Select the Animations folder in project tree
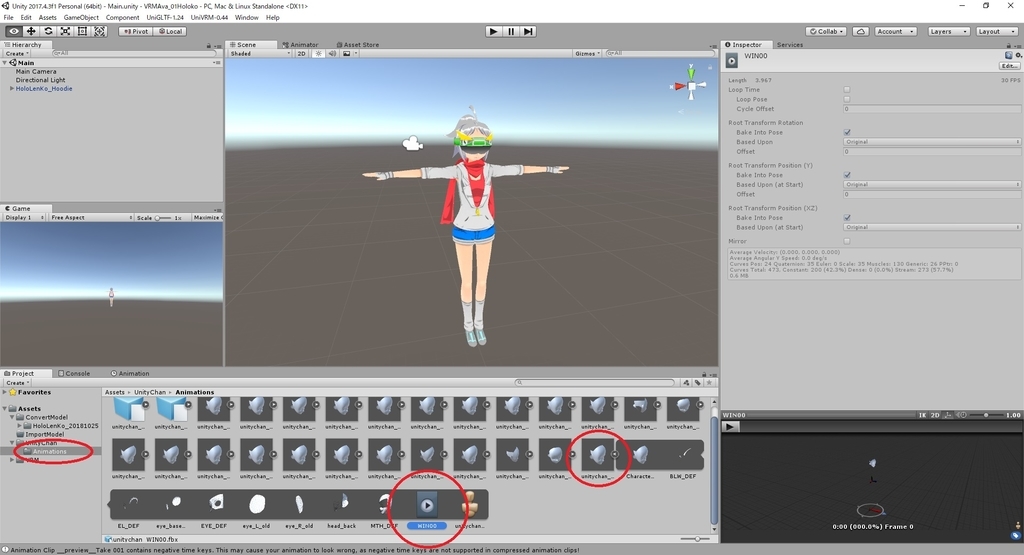Screen dimensions: 1024x555 50,451
